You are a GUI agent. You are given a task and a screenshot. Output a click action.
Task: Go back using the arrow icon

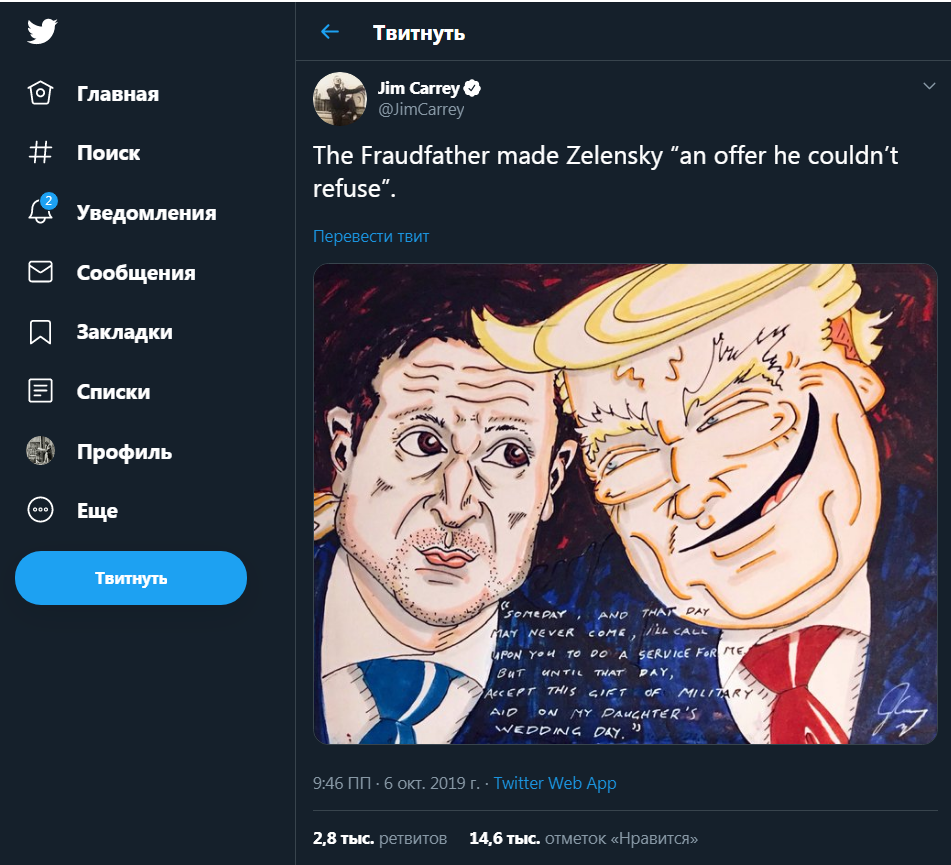(x=330, y=32)
